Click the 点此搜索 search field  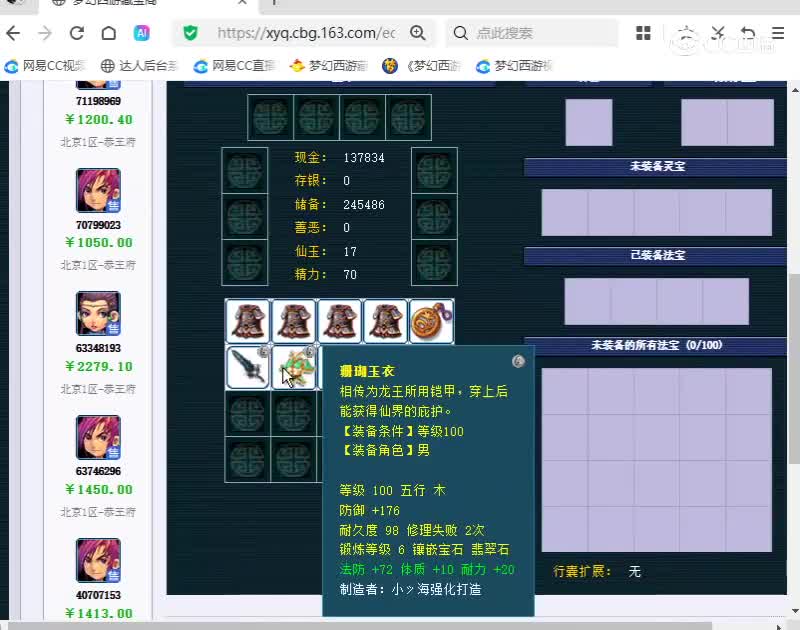532,33
